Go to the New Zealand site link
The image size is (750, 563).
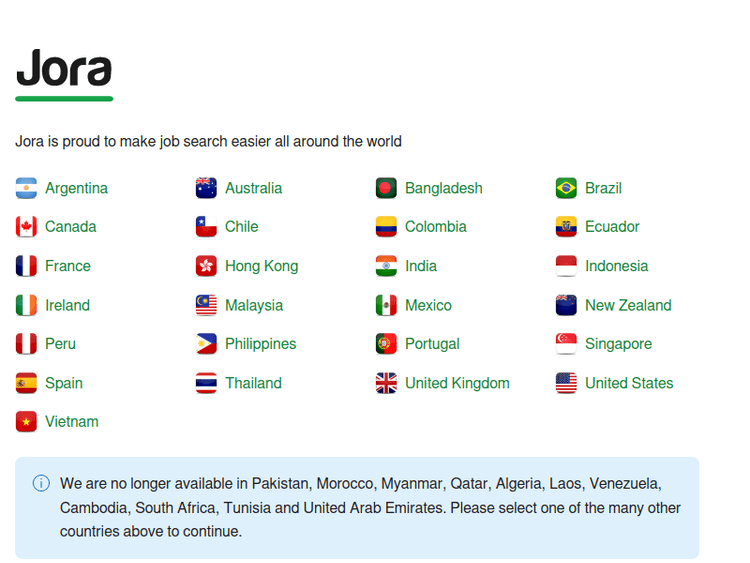[628, 305]
